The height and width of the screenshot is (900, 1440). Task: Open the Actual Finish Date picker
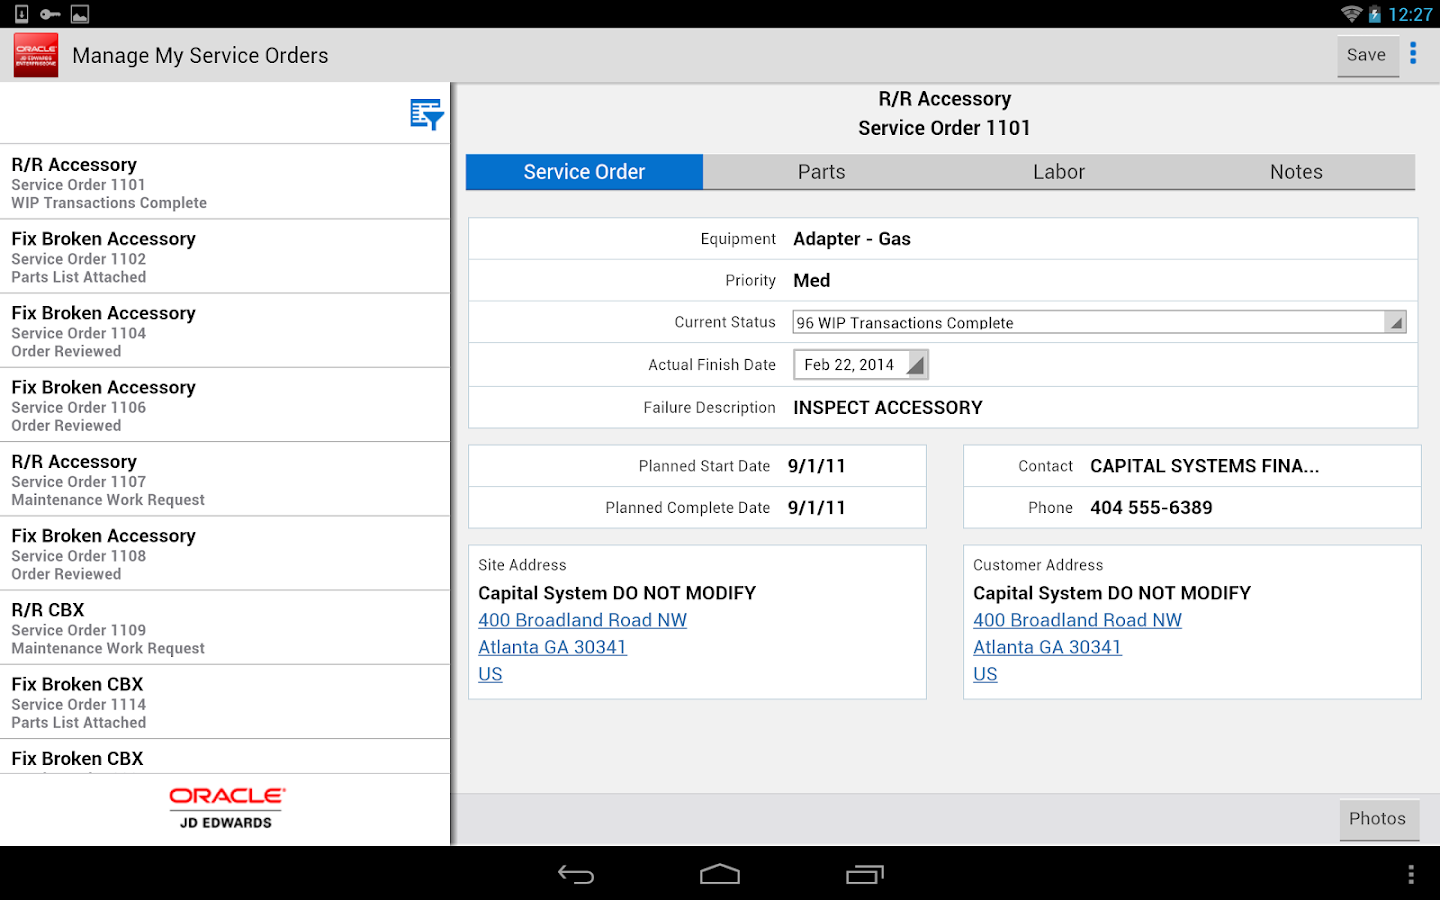860,365
